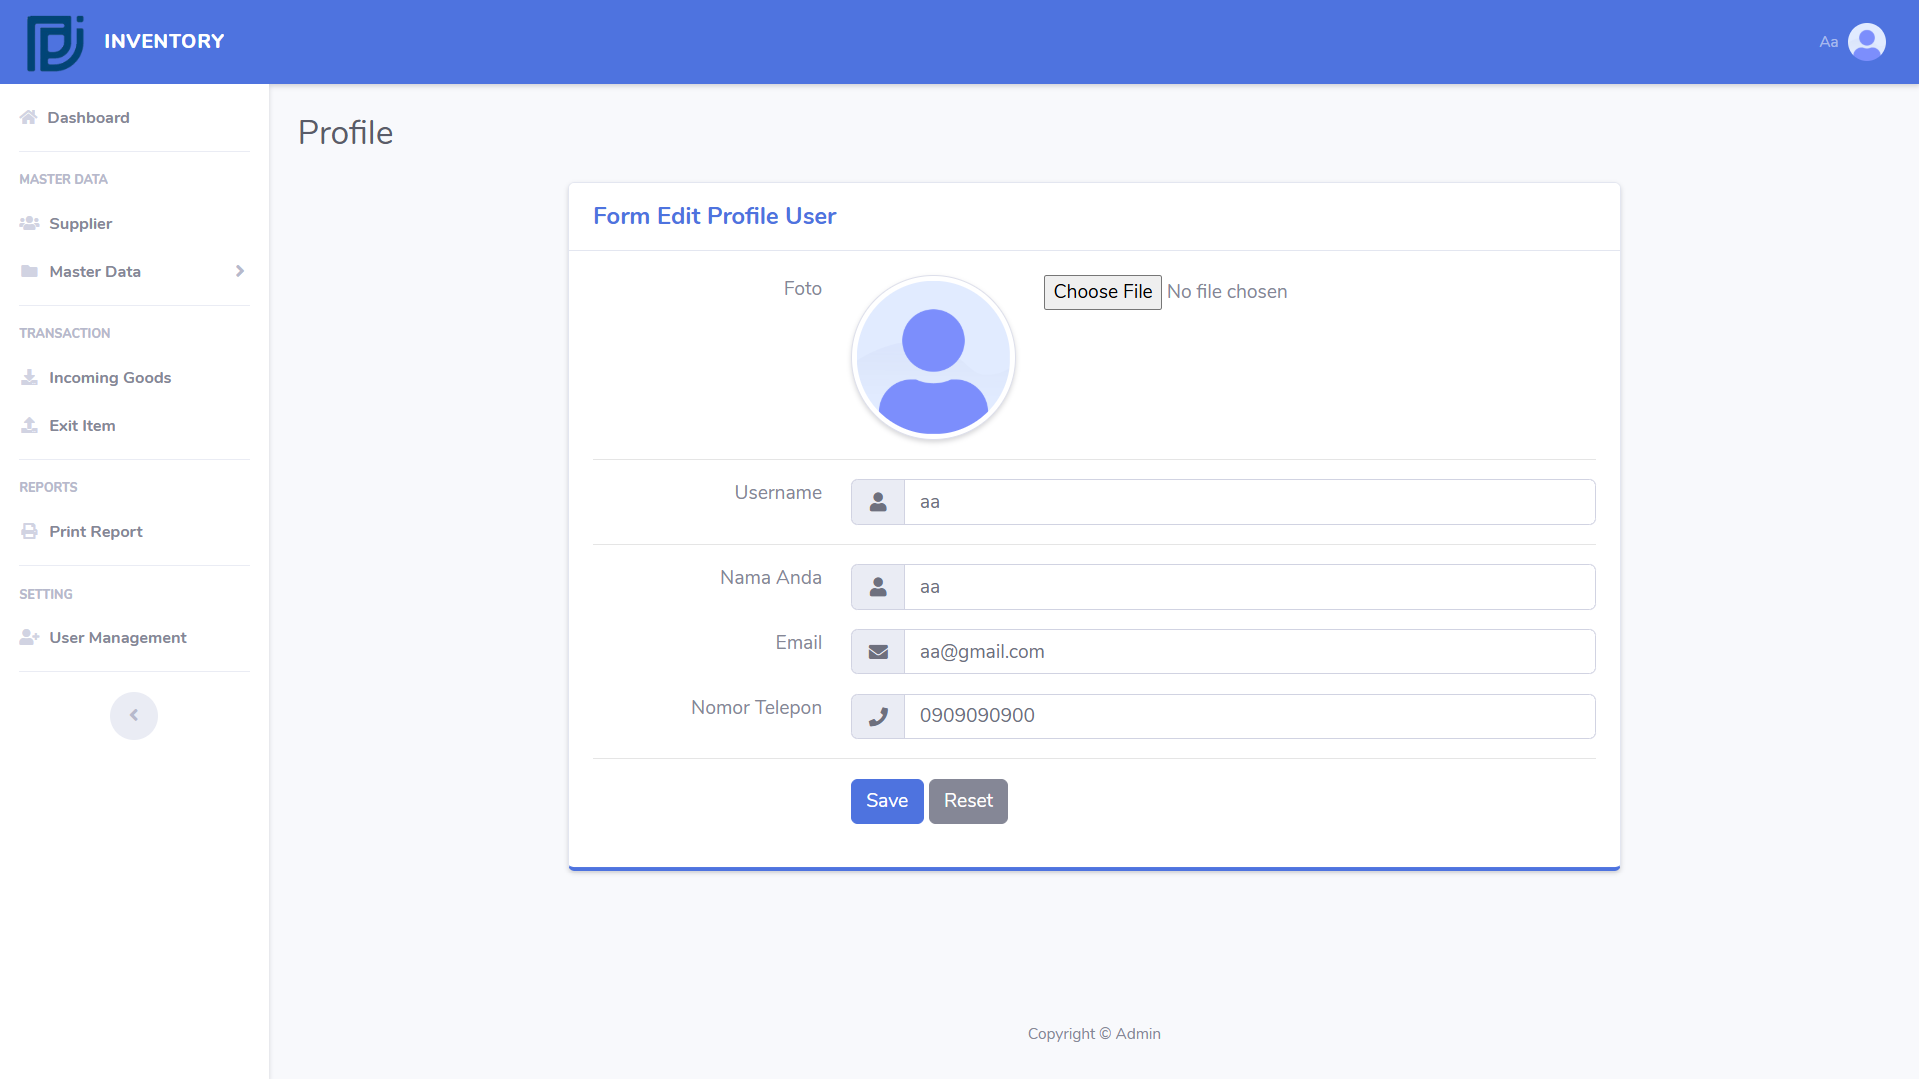Expand the Master Data submenu chevron
1919x1079 pixels.
[240, 271]
